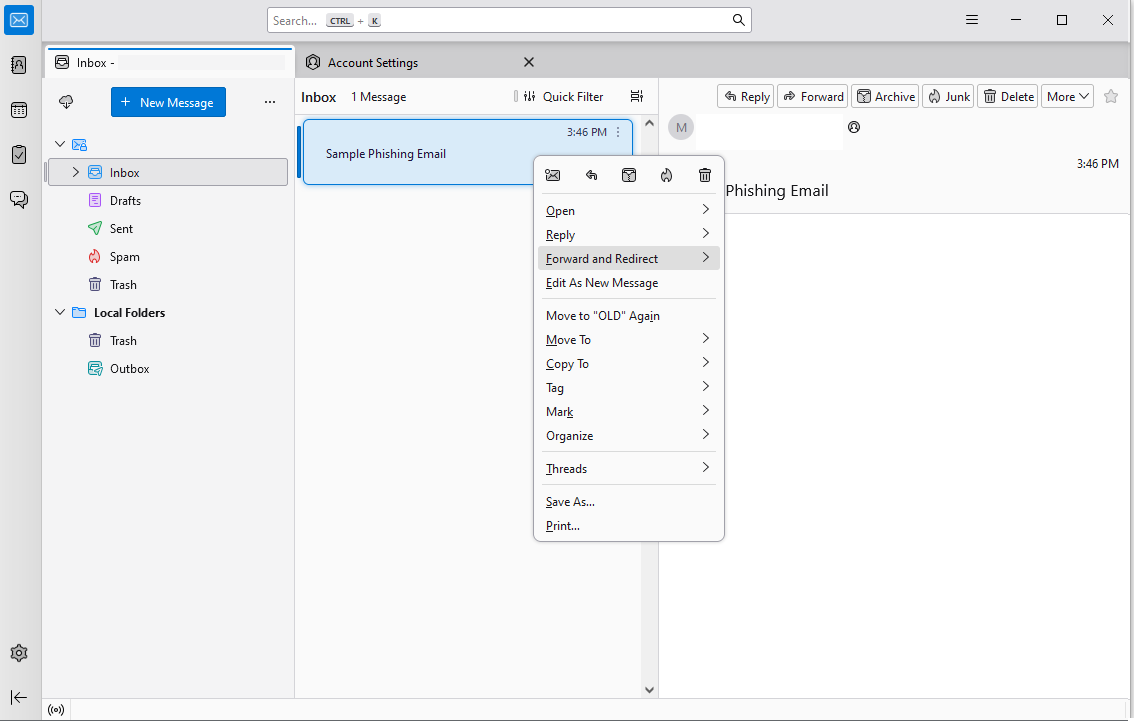The height and width of the screenshot is (721, 1134).
Task: Expand the Move To submenu
Action: 628,339
